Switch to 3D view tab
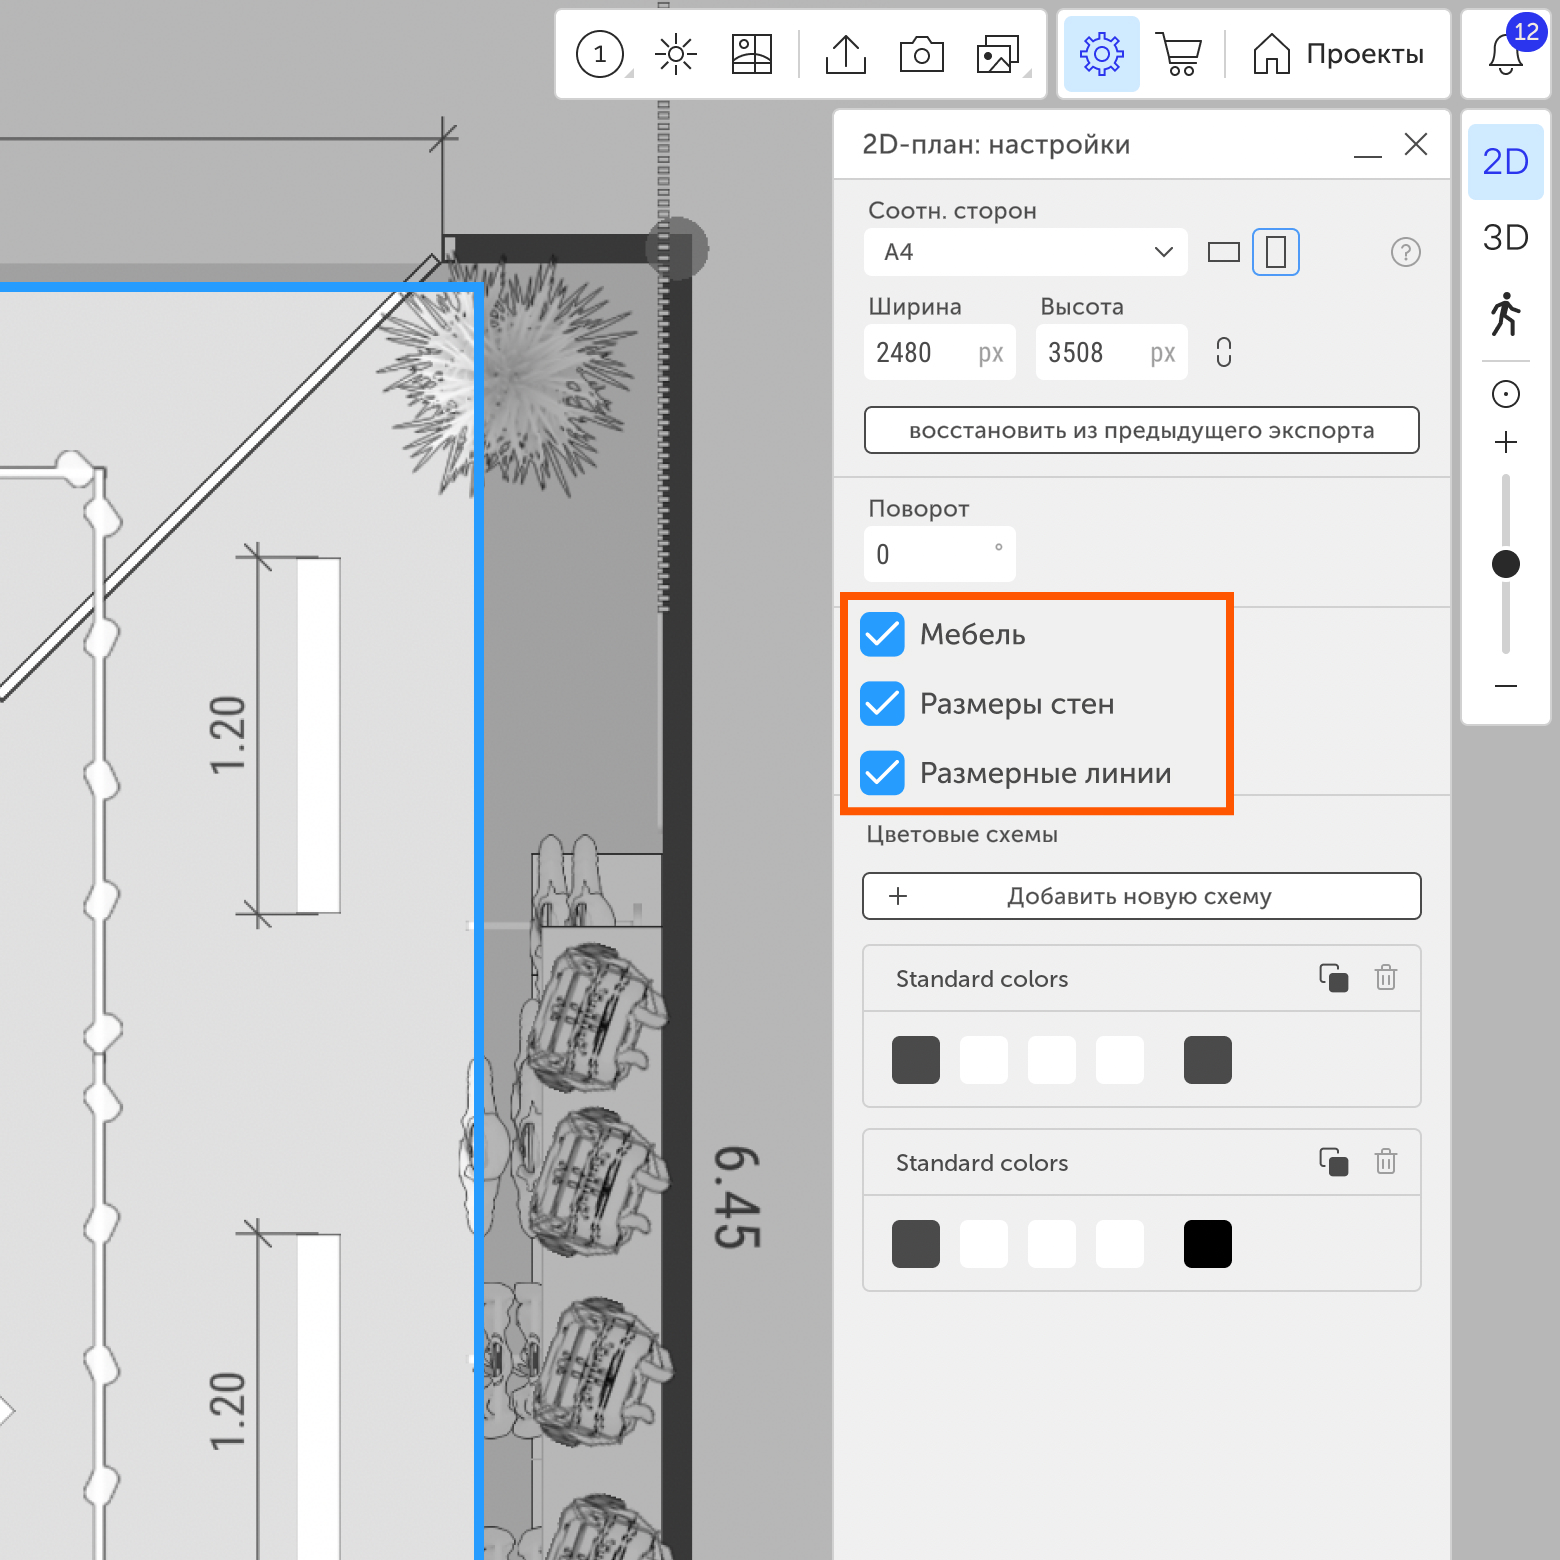This screenshot has height=1560, width=1560. (1505, 238)
